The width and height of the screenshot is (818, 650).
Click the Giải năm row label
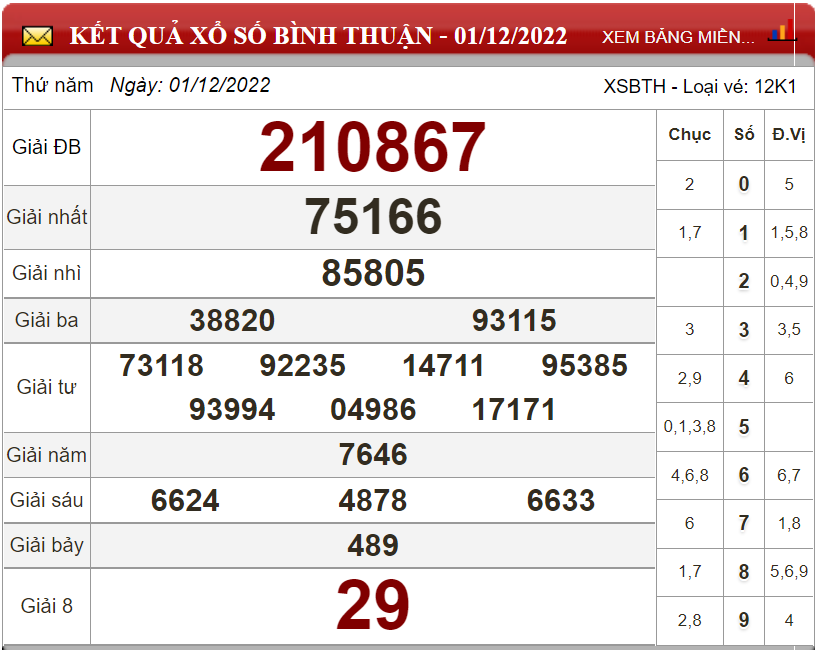(46, 455)
